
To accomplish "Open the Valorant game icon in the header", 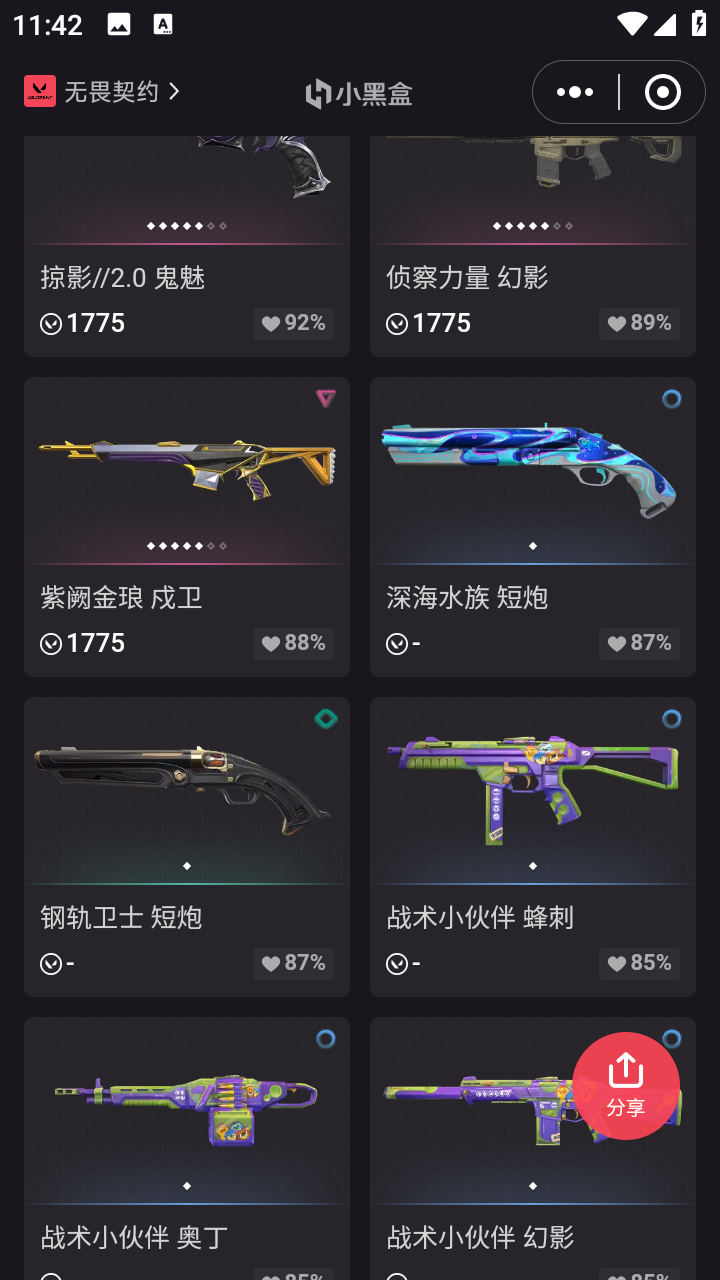I will (40, 91).
